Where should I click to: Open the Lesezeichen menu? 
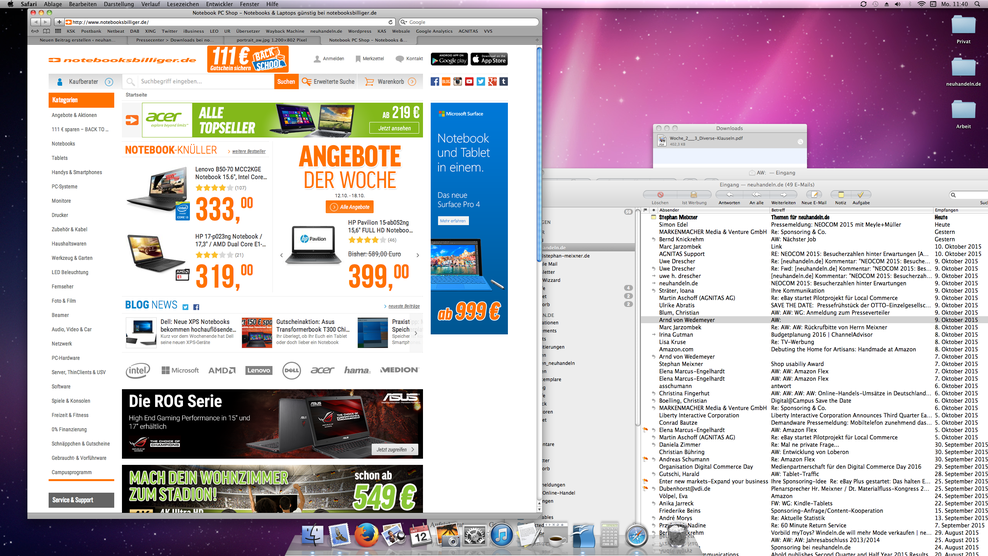click(183, 4)
